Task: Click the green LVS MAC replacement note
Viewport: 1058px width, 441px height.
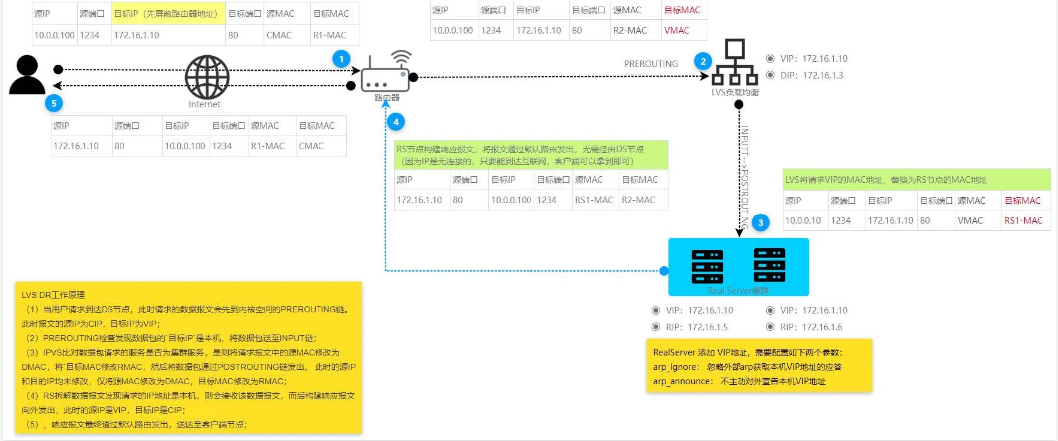Action: pyautogui.click(x=917, y=179)
